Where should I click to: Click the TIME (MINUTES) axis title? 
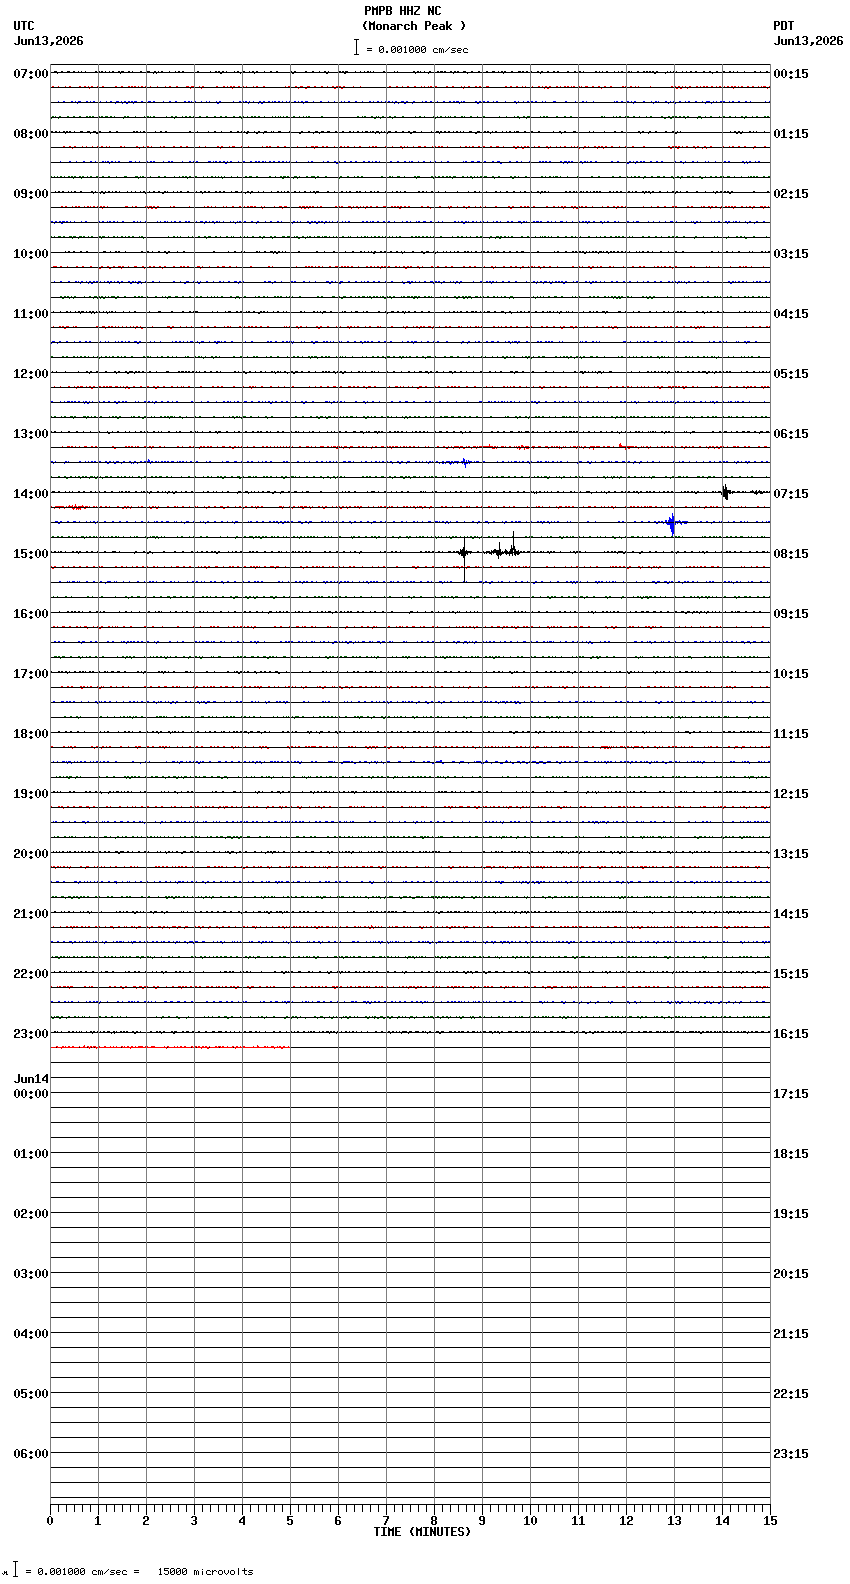pyautogui.click(x=422, y=1532)
